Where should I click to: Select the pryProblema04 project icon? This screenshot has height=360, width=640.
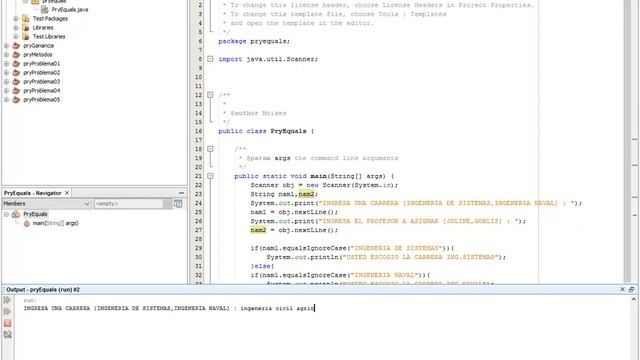16,90
